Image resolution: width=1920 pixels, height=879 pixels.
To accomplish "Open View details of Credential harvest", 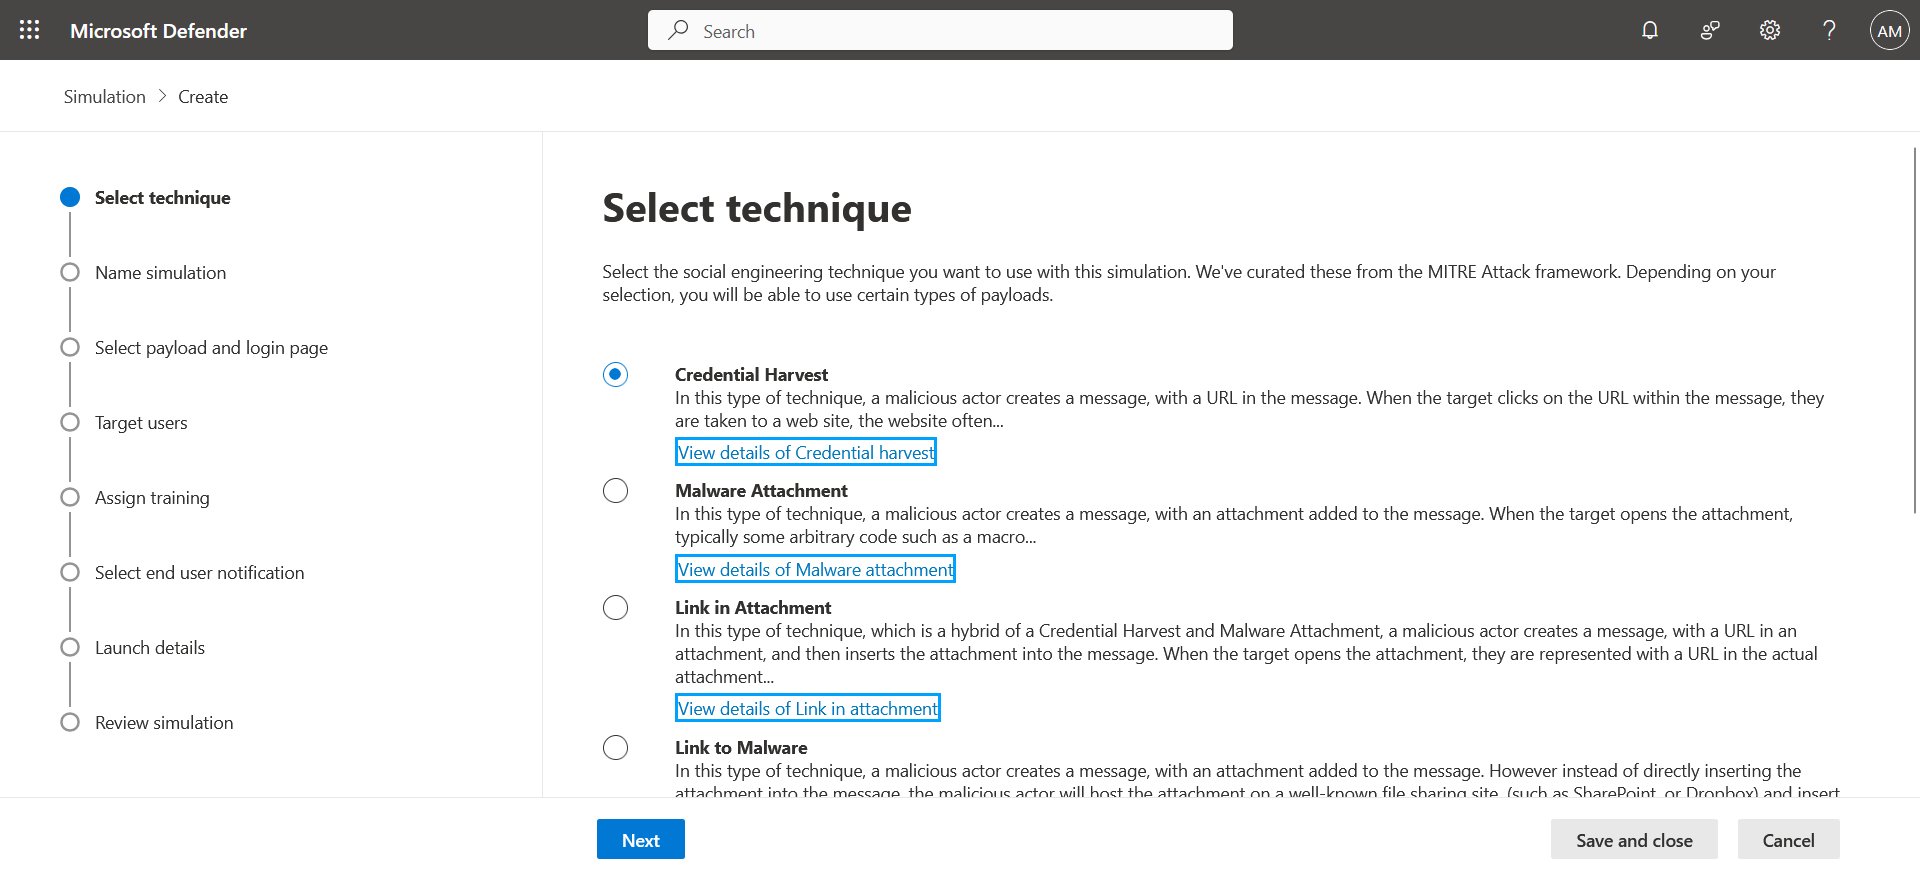I will point(806,452).
